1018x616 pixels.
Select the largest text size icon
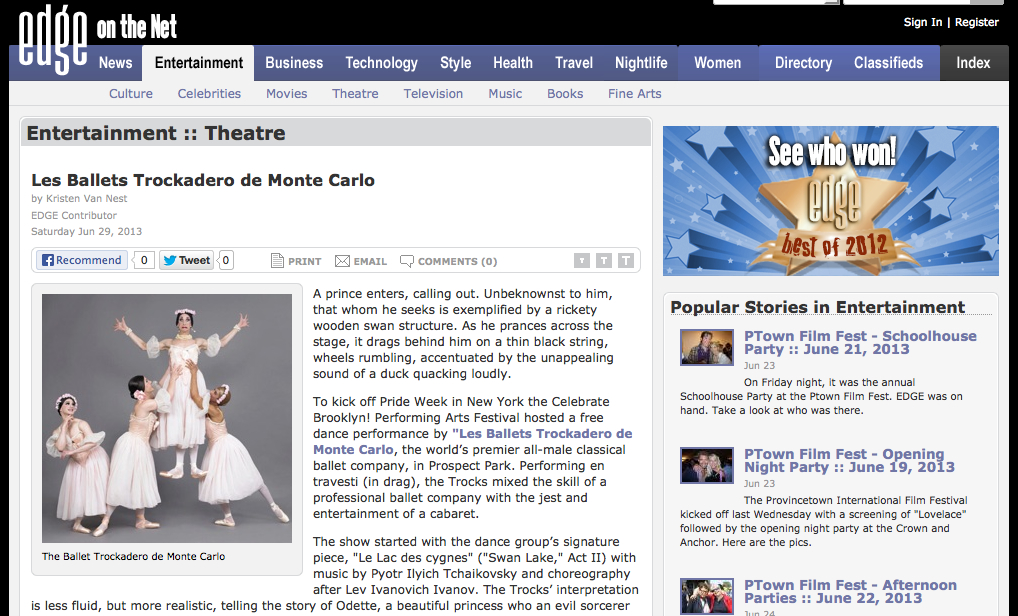pyautogui.click(x=626, y=261)
